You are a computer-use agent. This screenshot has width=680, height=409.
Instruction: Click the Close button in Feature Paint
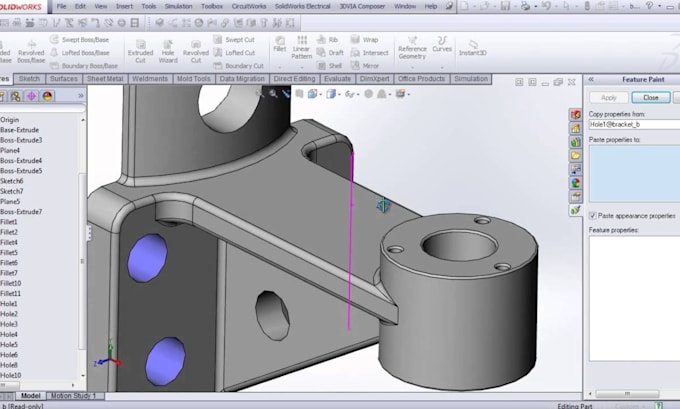[x=651, y=98]
